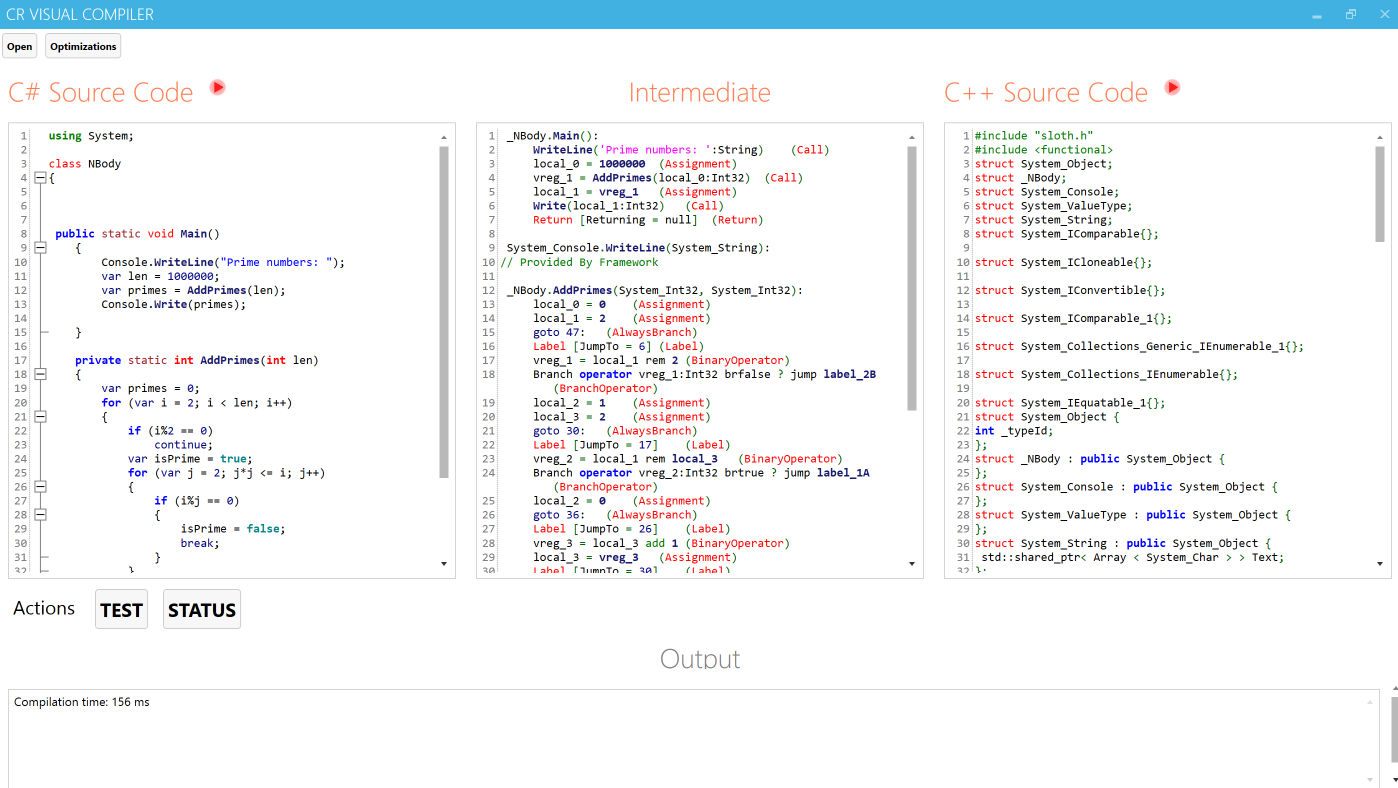Click the "// Provided By Framework" comment
This screenshot has width=1398, height=788.
[579, 262]
